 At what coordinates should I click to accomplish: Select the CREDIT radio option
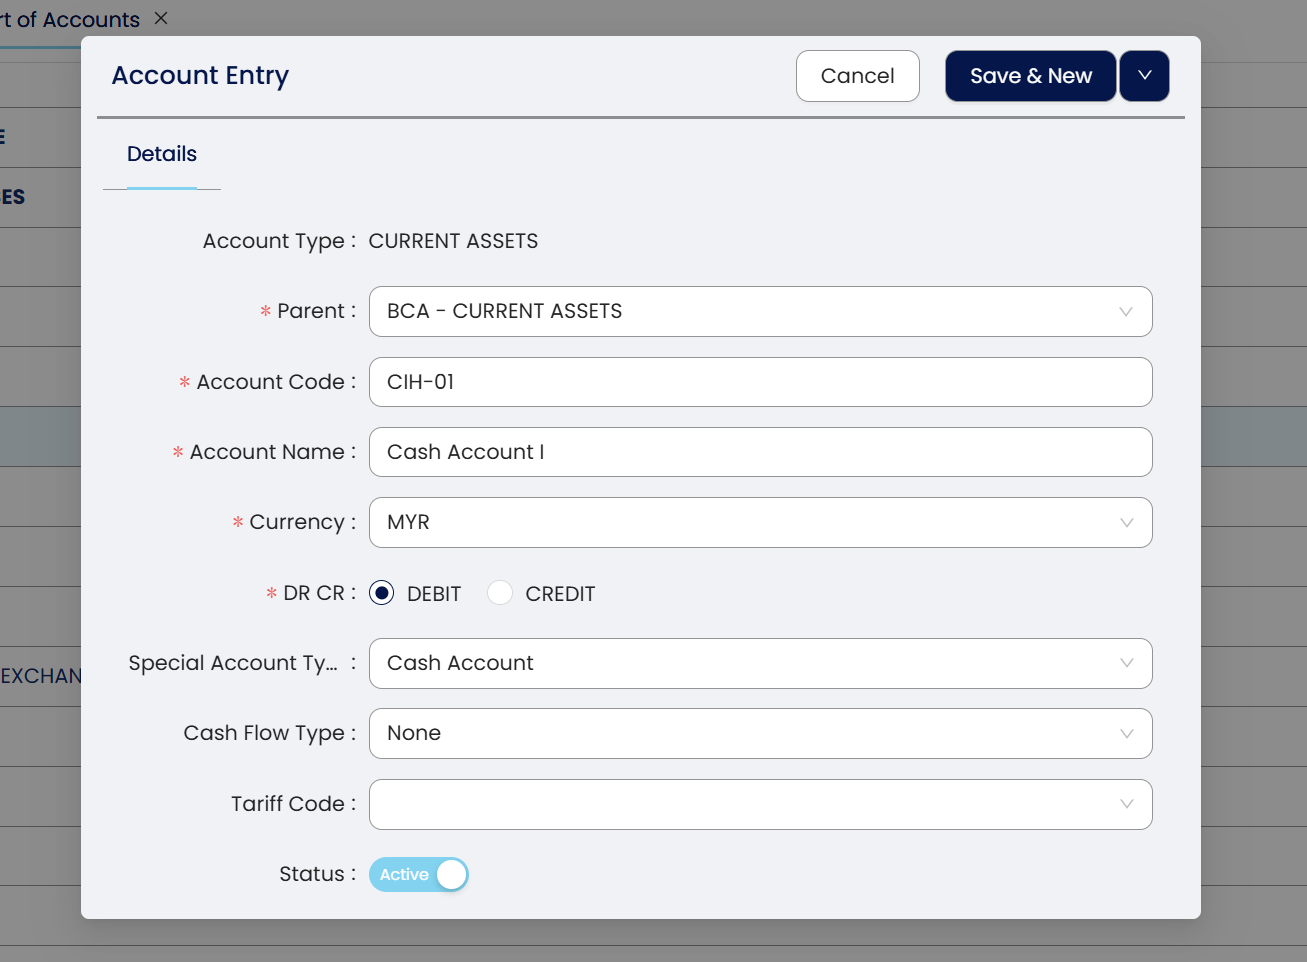(500, 593)
